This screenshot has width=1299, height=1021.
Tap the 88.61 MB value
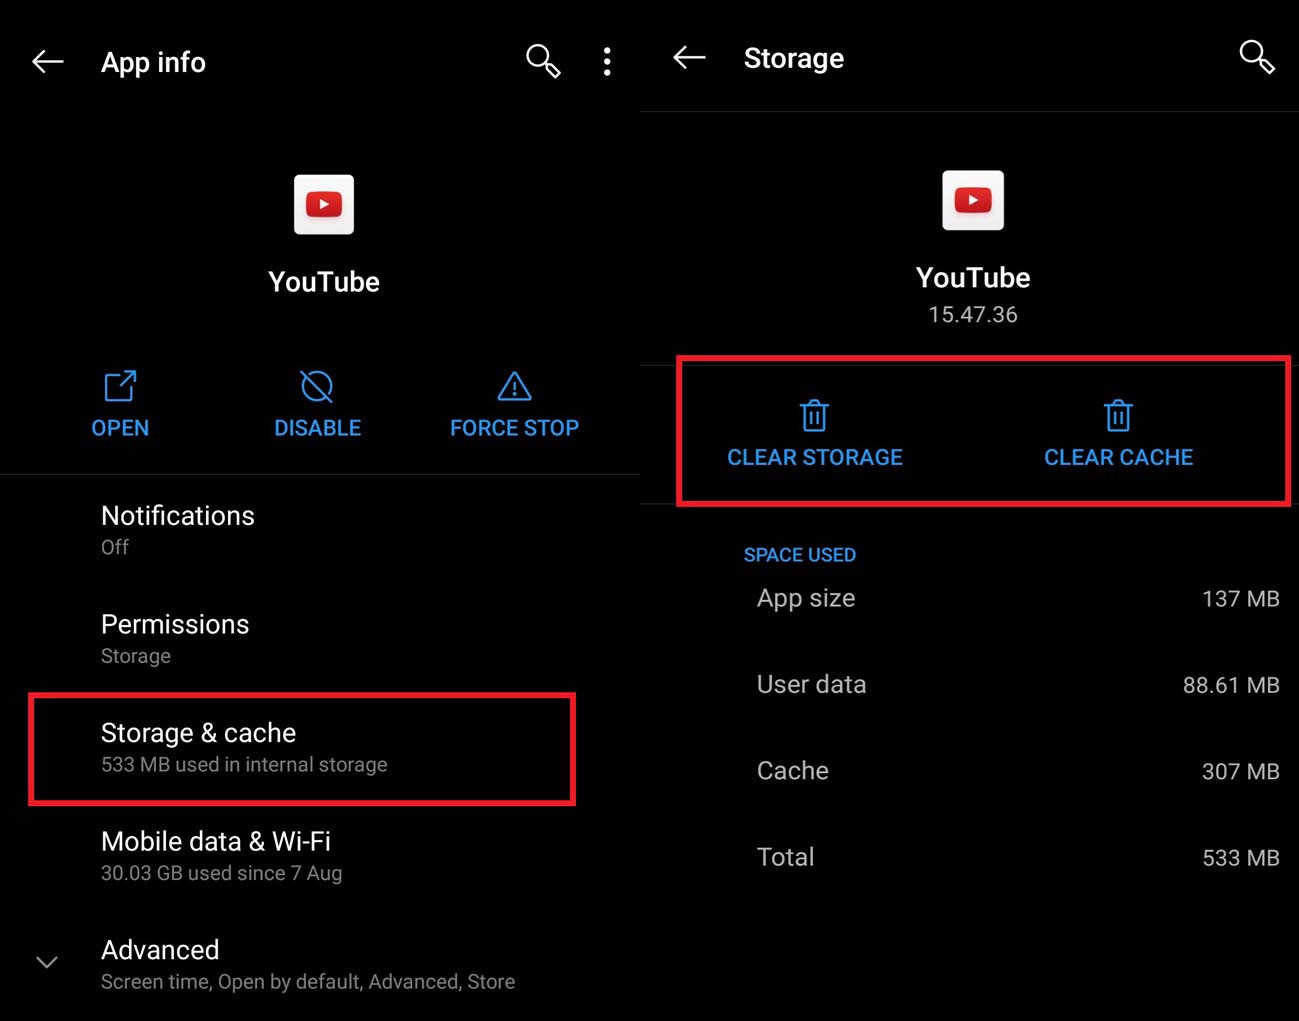[x=1231, y=685]
